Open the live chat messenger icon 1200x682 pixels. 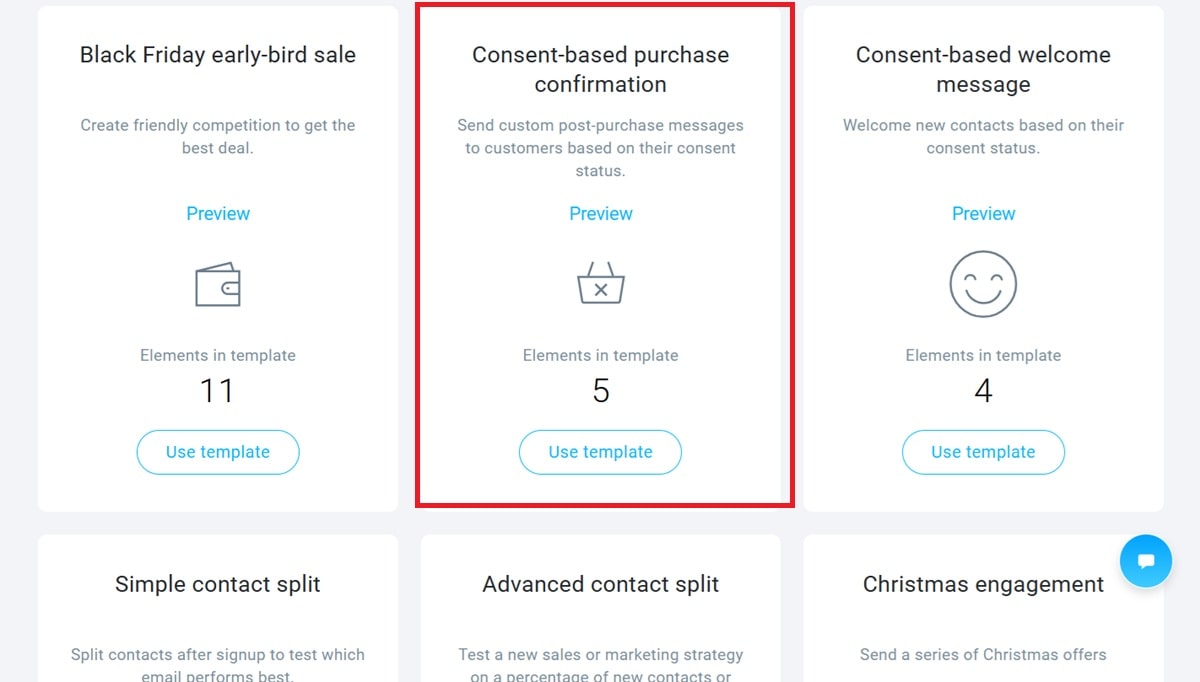[1146, 561]
